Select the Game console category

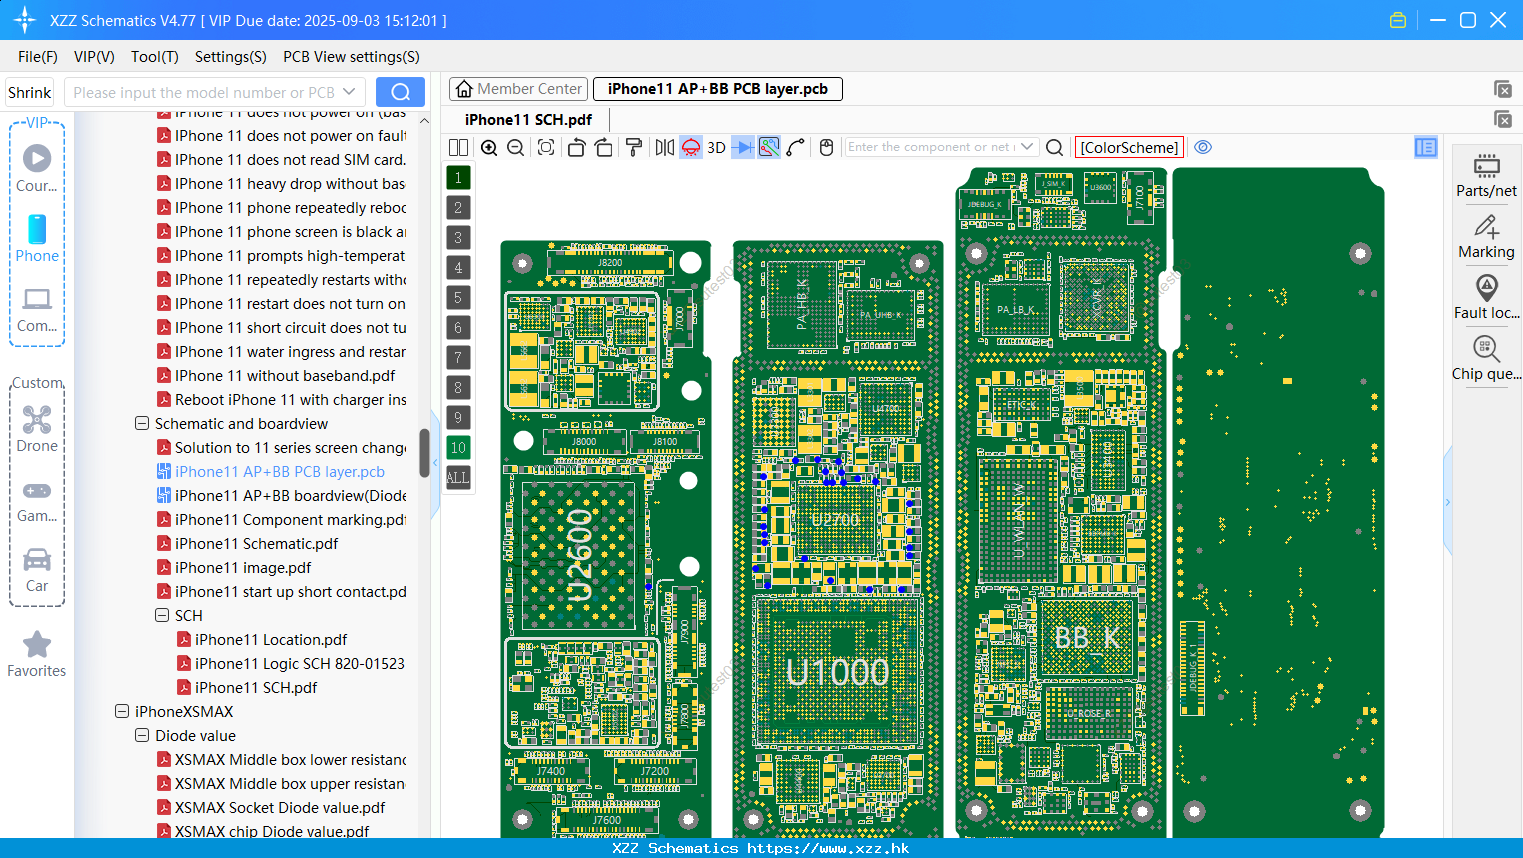pyautogui.click(x=37, y=500)
